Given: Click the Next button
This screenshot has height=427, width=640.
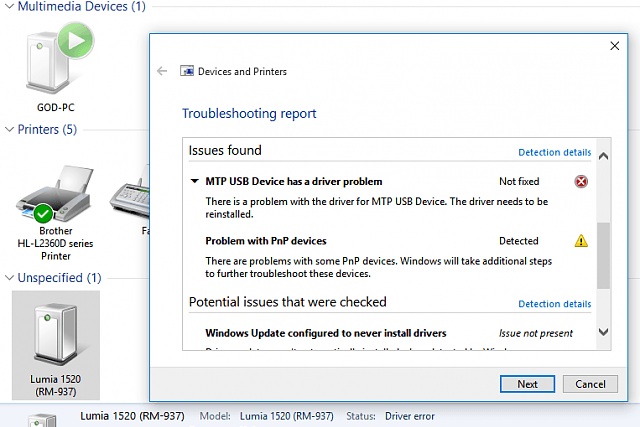Looking at the screenshot, I should [x=527, y=384].
